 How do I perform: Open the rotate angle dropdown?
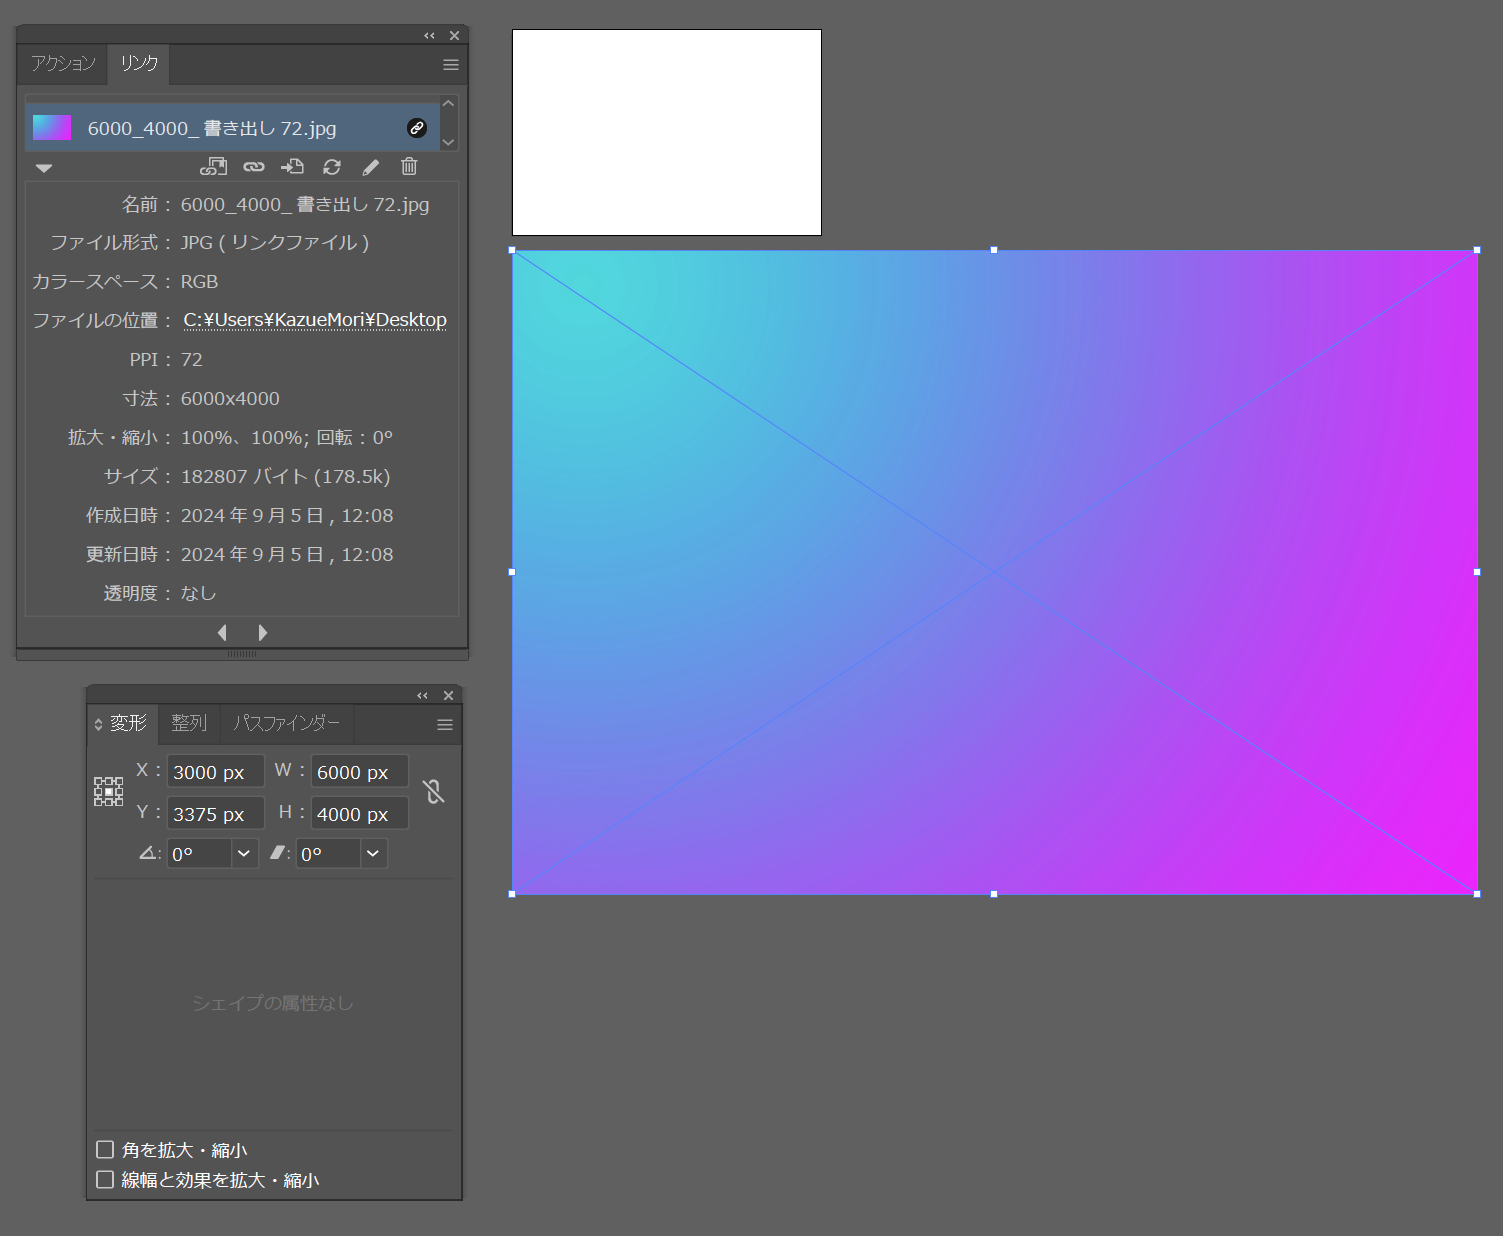pos(244,854)
